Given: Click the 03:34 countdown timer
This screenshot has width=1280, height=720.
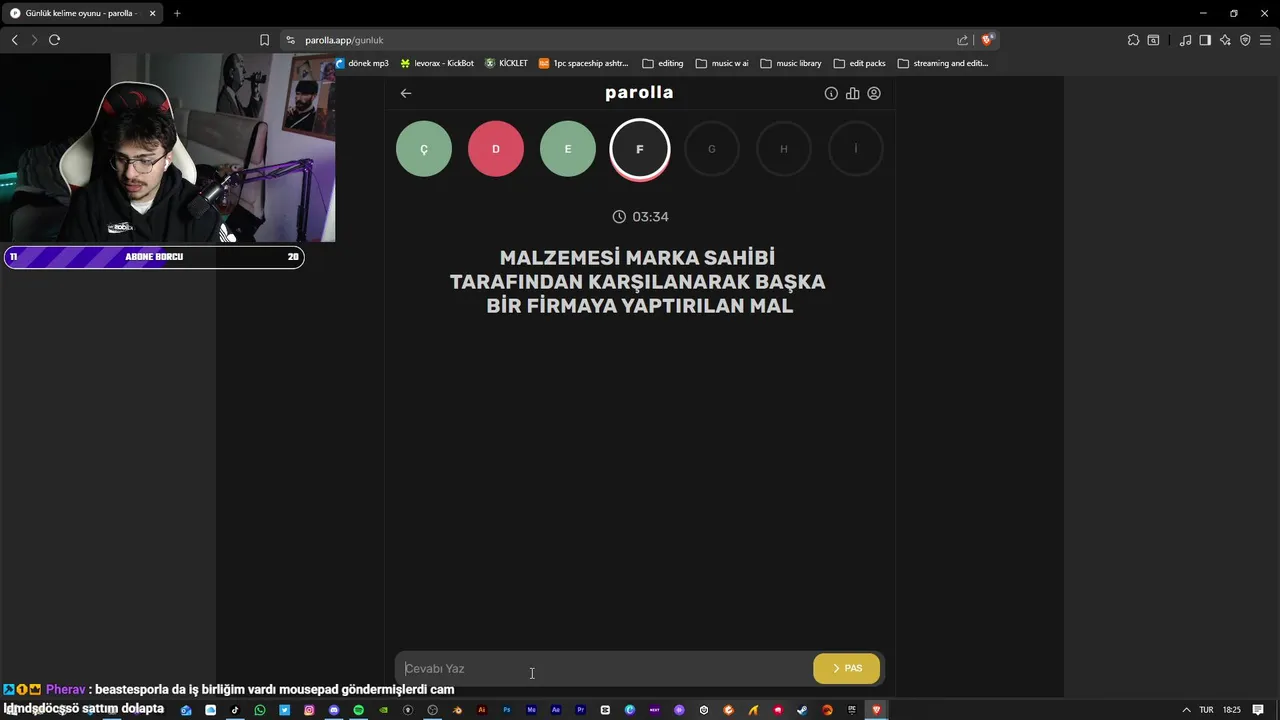Looking at the screenshot, I should [640, 217].
